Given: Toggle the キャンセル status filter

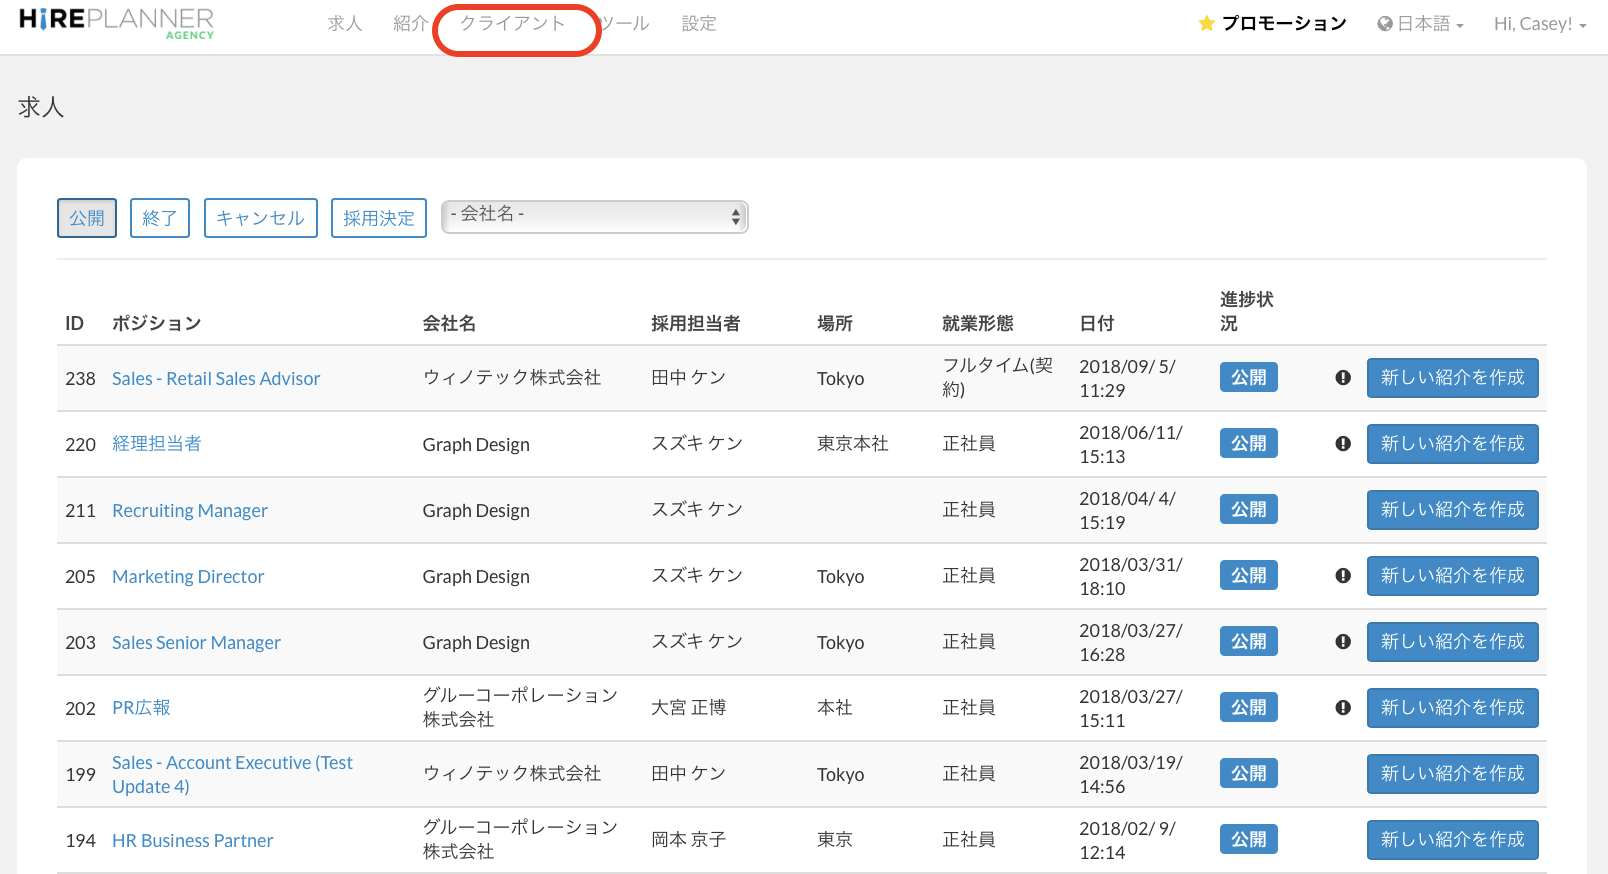Looking at the screenshot, I should 260,218.
